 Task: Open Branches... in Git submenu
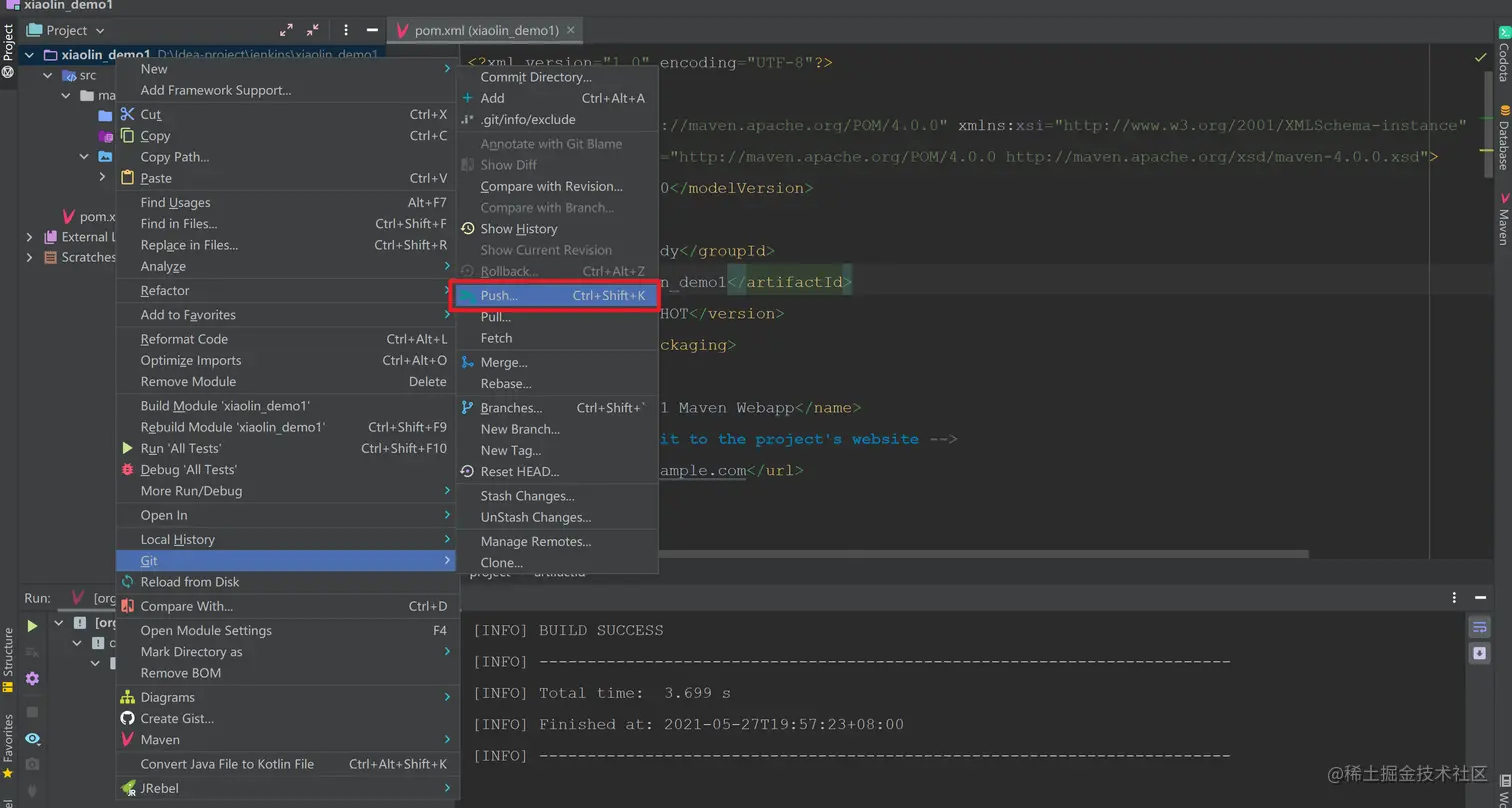[x=556, y=408]
